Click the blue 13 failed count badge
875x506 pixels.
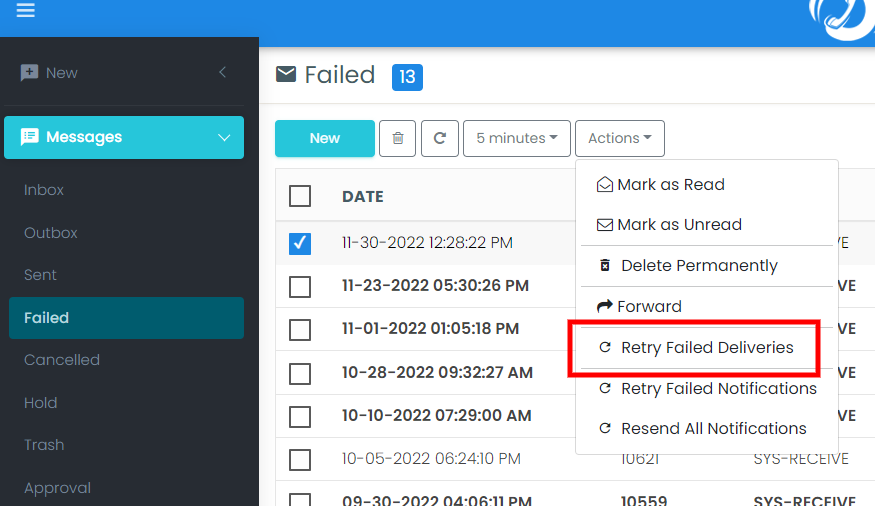pos(407,77)
